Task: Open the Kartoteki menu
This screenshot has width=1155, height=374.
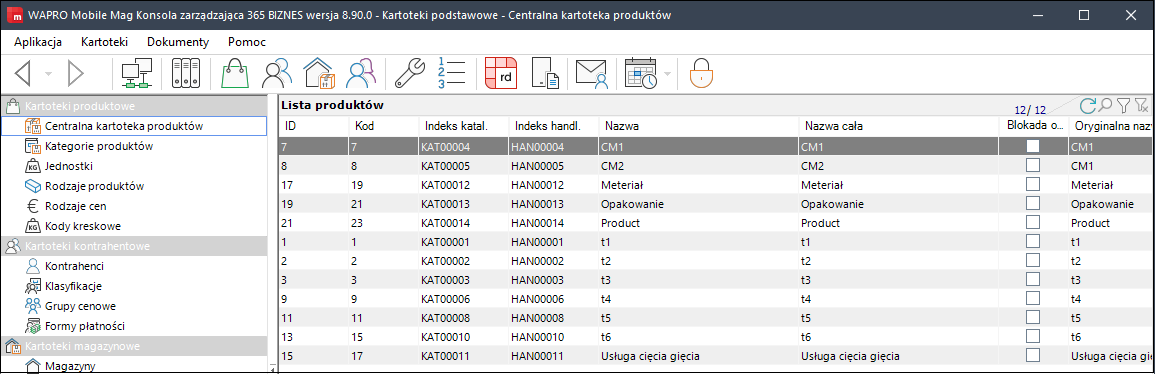Action: point(105,42)
